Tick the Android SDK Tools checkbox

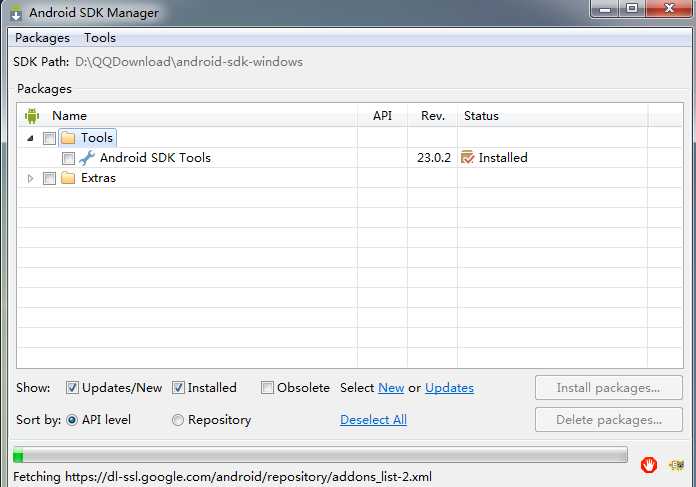(68, 158)
